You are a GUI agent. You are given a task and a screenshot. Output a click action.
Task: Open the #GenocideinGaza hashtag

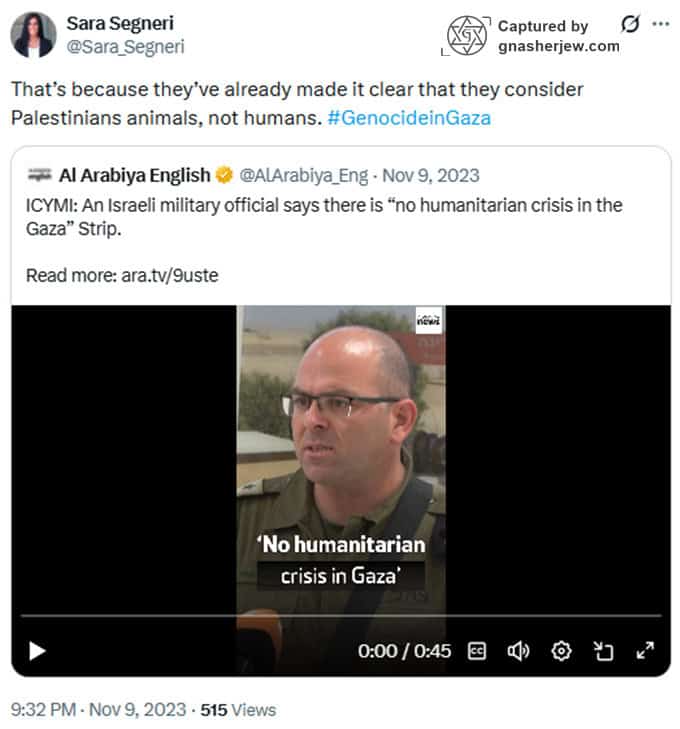(x=409, y=118)
